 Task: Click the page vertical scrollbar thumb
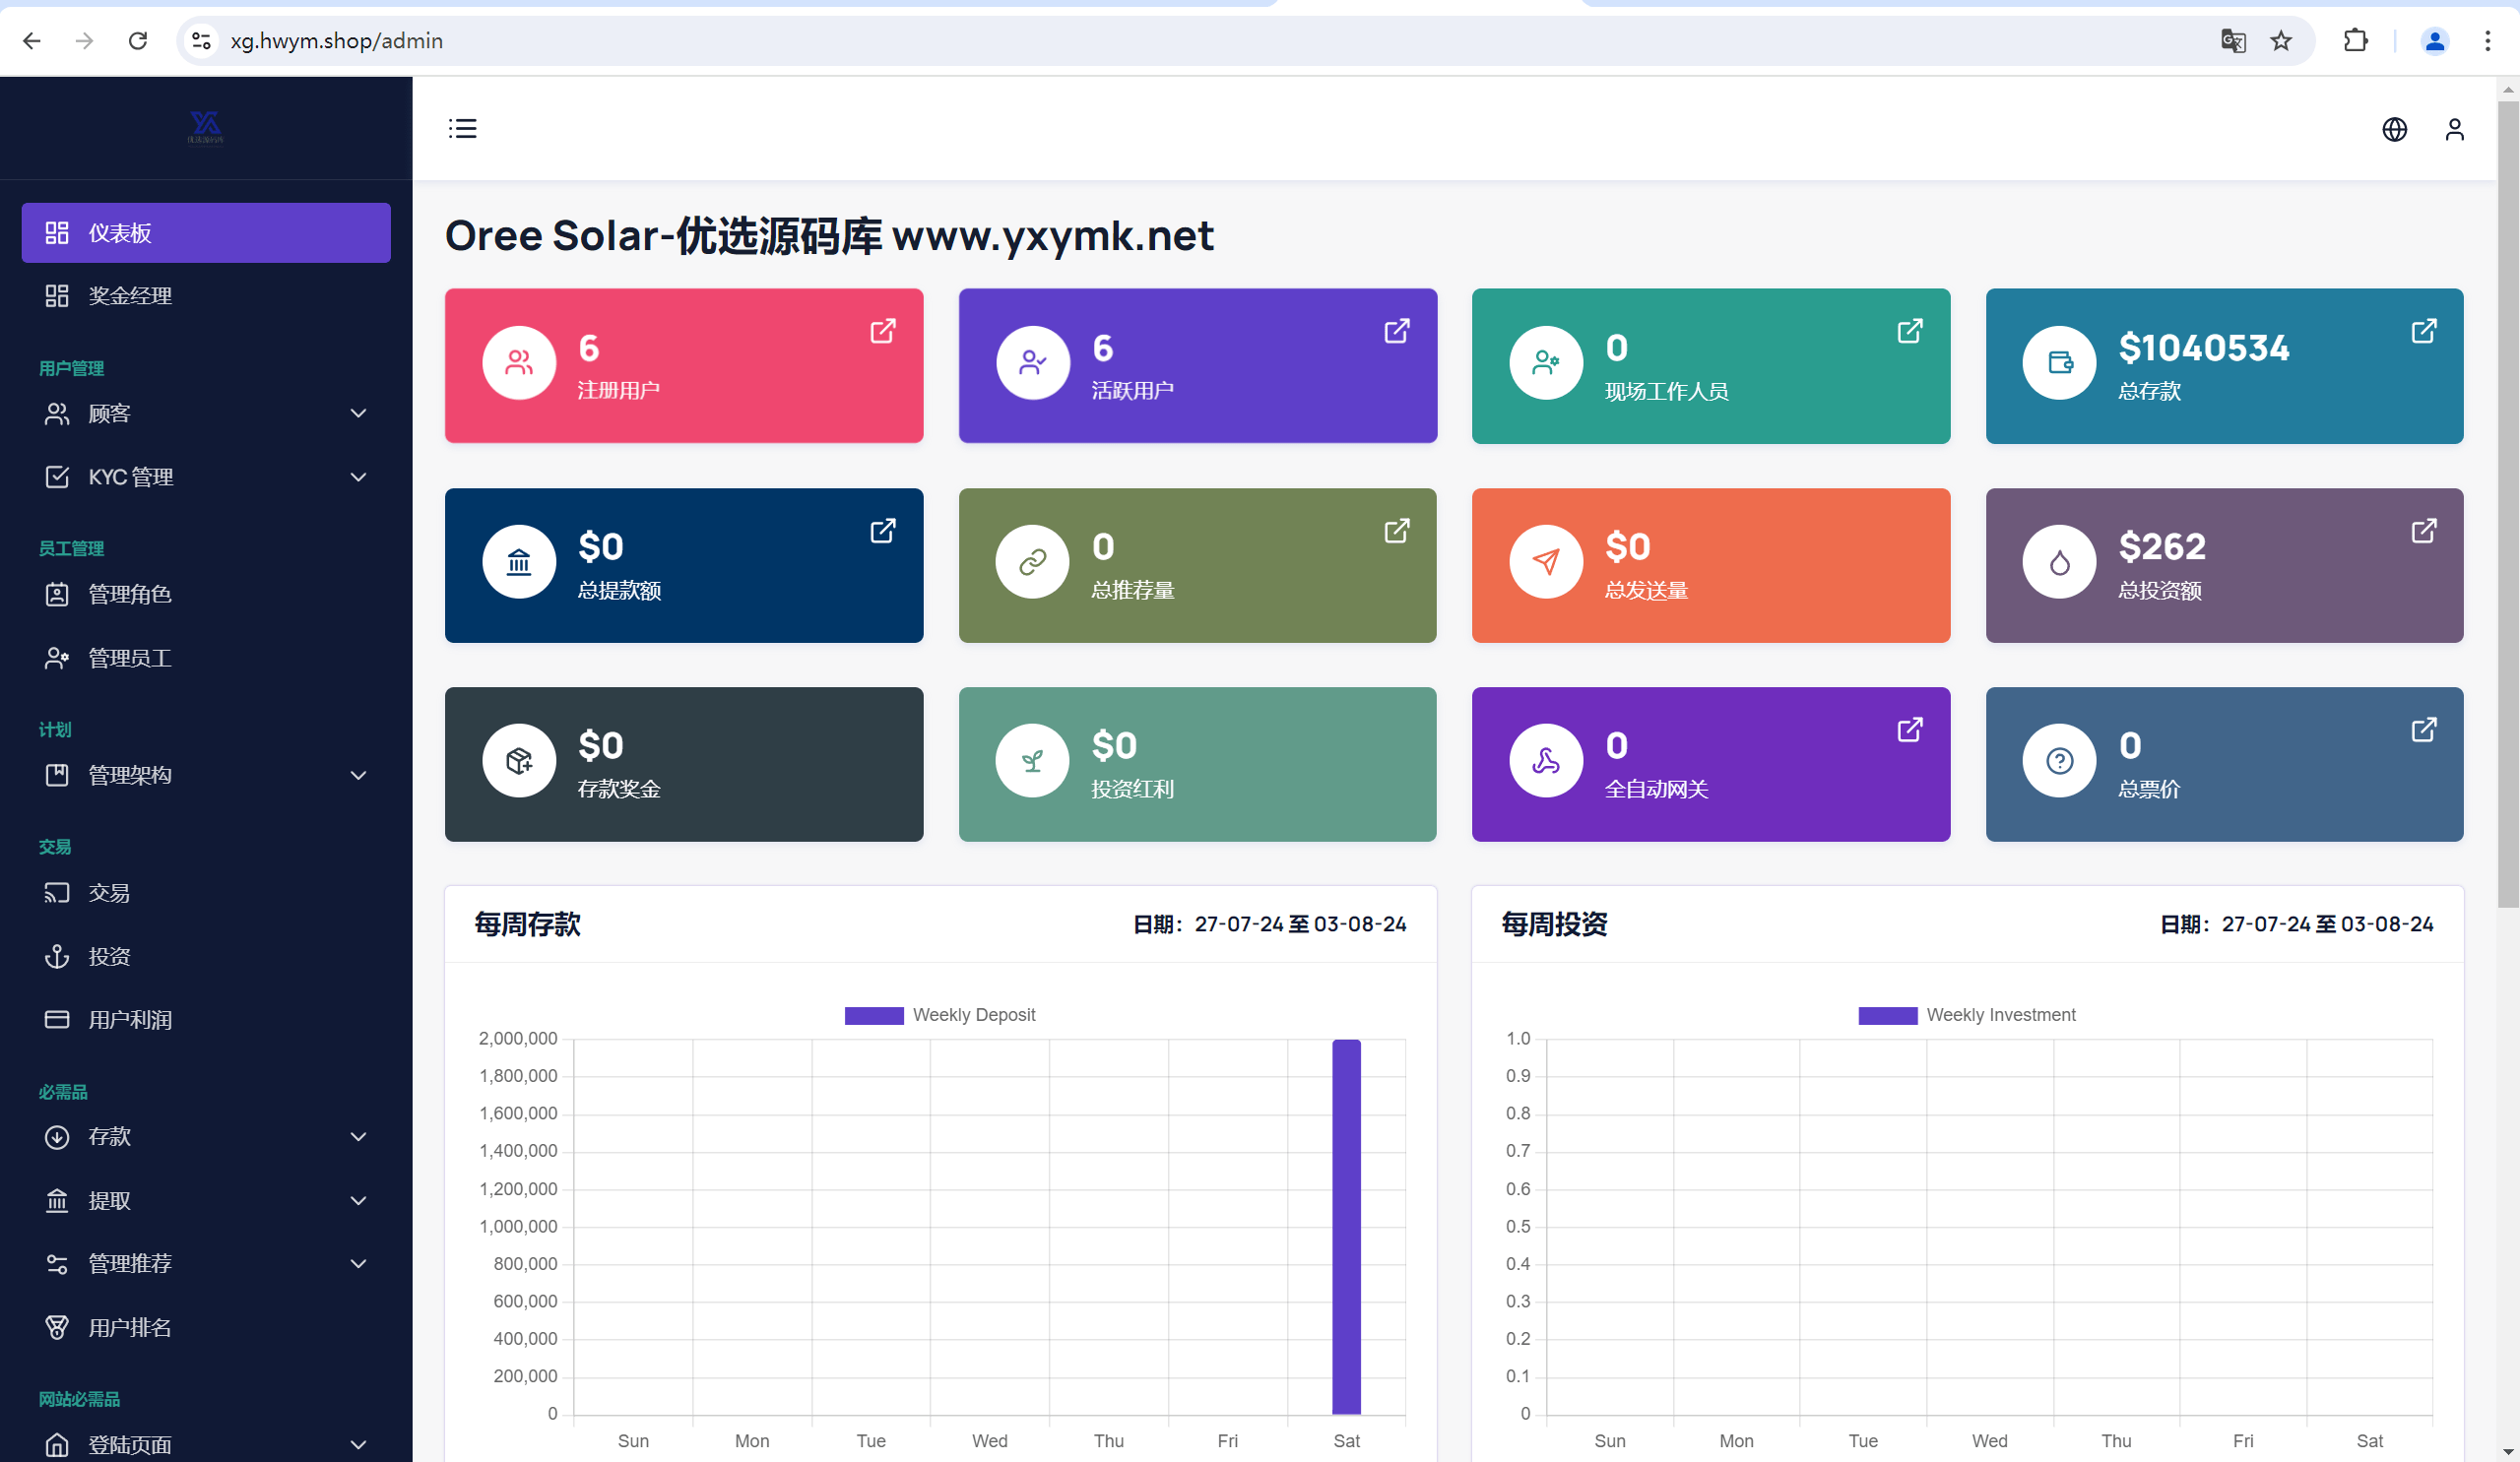coord(2508,503)
